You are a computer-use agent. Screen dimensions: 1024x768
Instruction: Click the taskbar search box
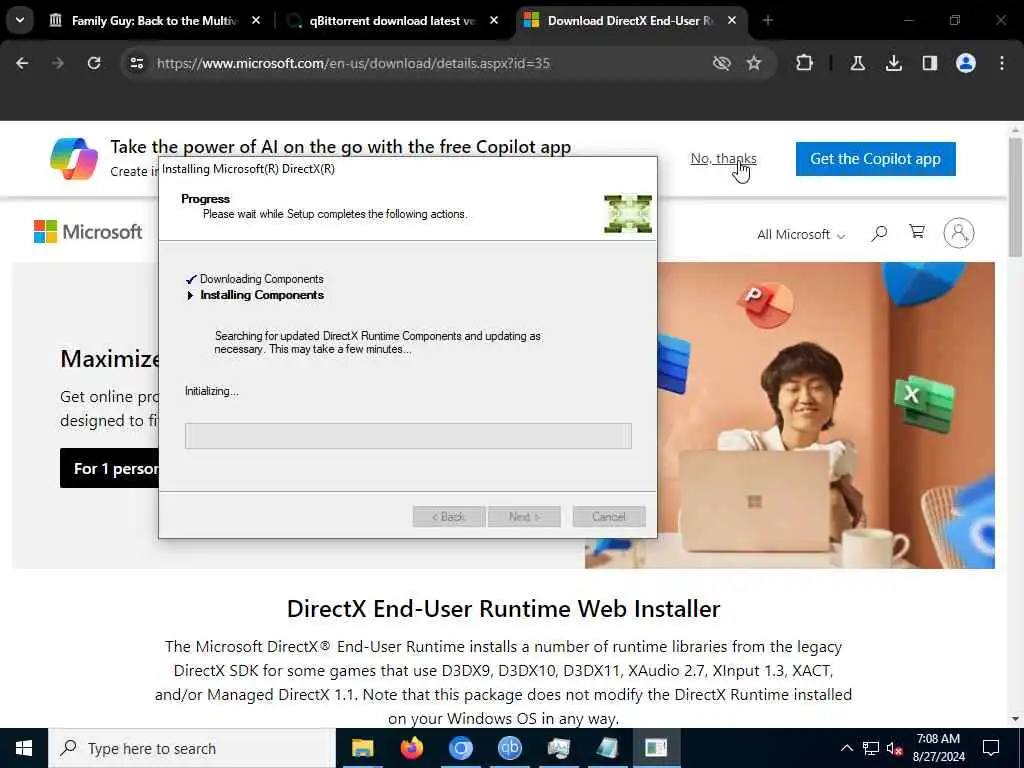point(192,748)
